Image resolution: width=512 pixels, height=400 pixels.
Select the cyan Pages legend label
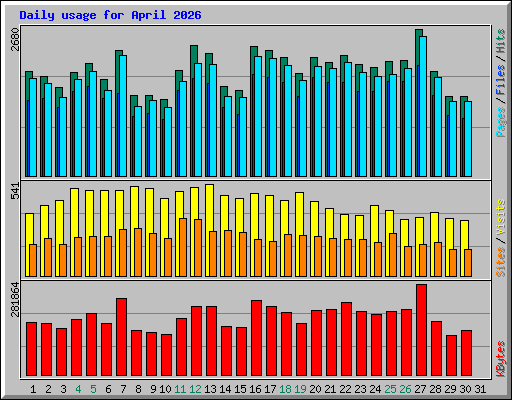click(501, 122)
